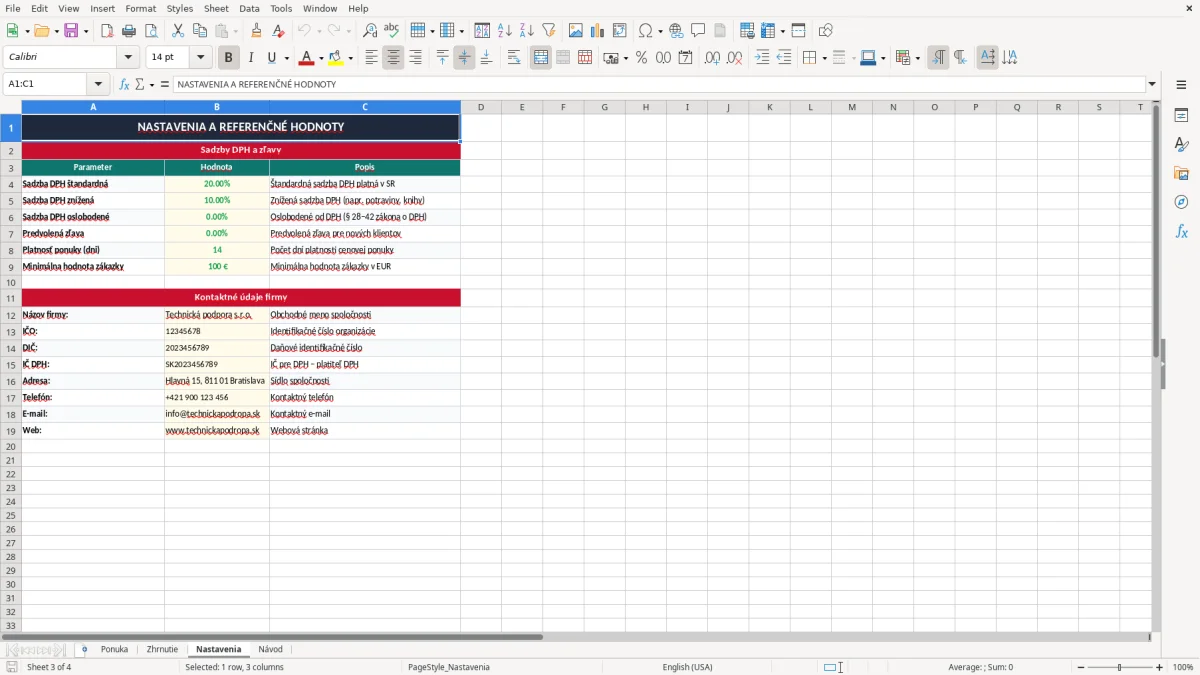Click the Print icon
Image resolution: width=1200 pixels, height=675 pixels.
[x=129, y=31]
